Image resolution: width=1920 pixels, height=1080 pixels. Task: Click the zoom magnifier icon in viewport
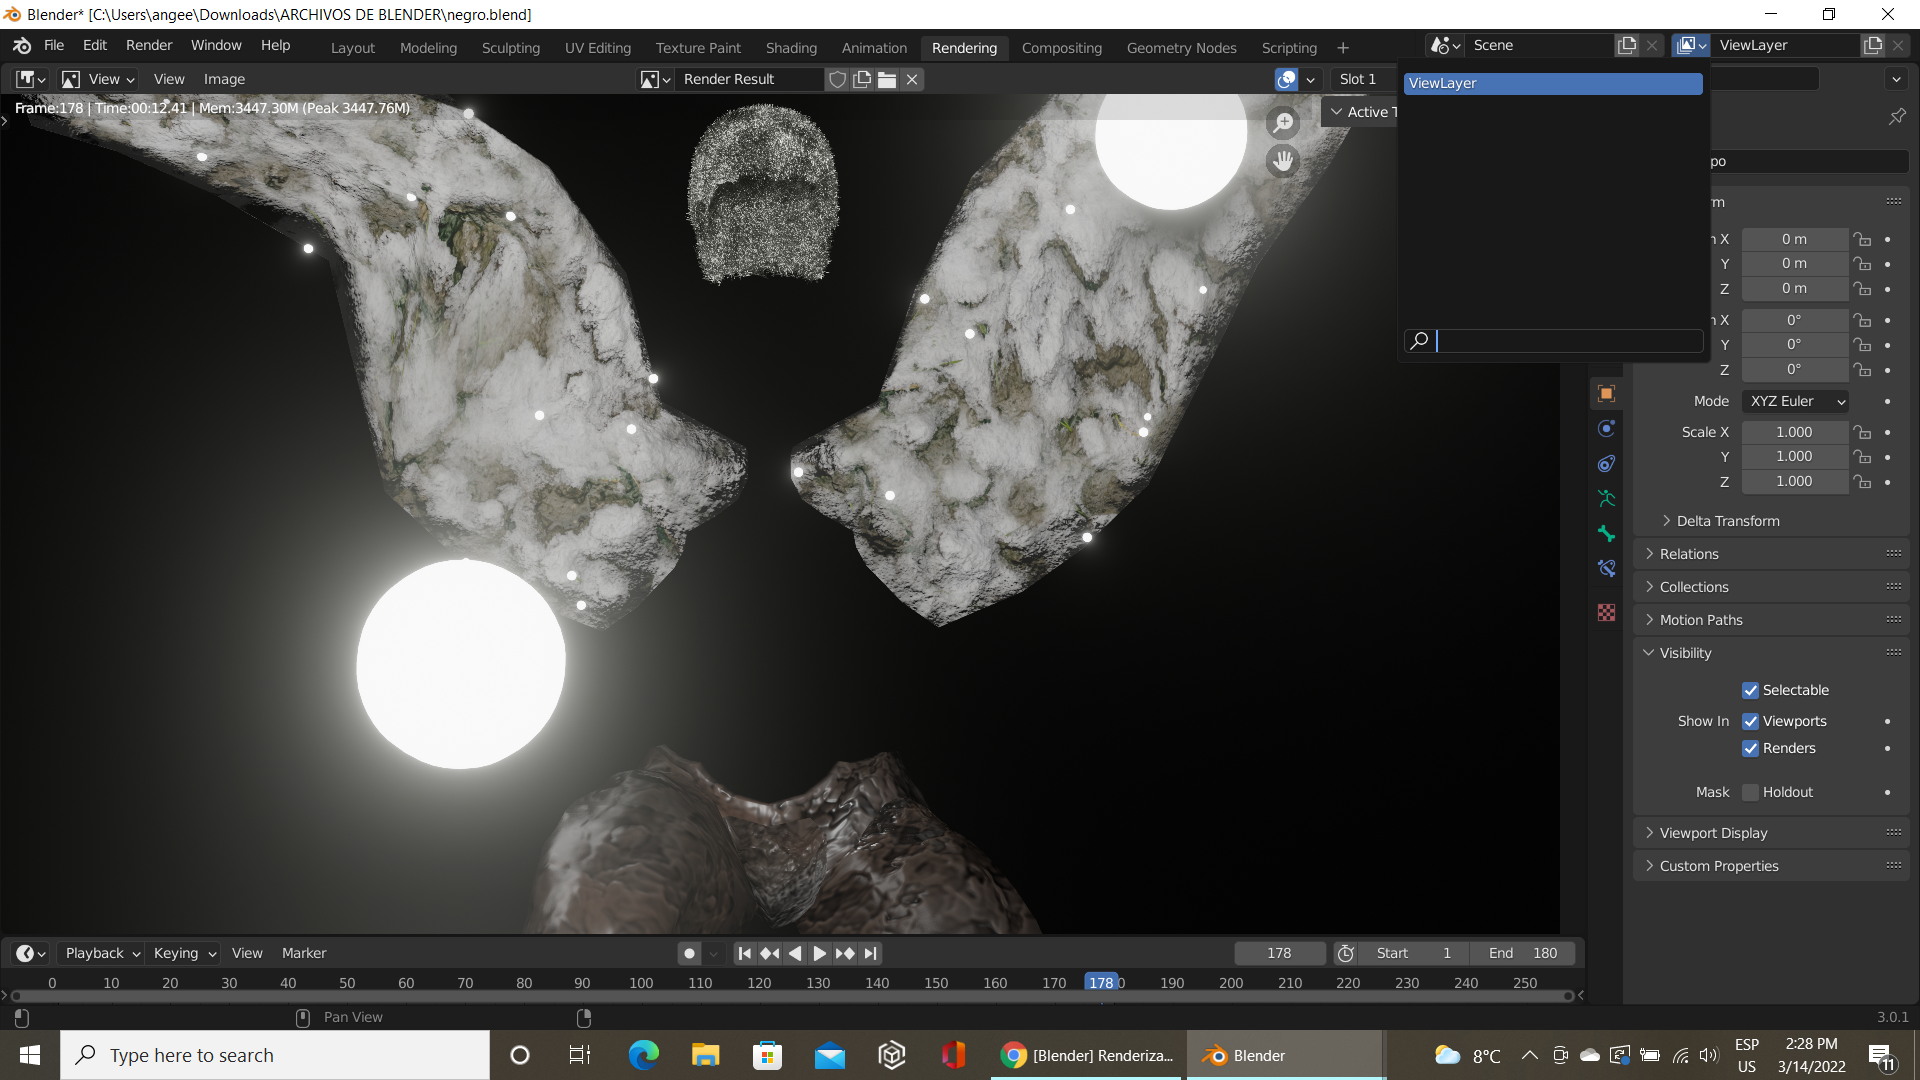coord(1283,123)
